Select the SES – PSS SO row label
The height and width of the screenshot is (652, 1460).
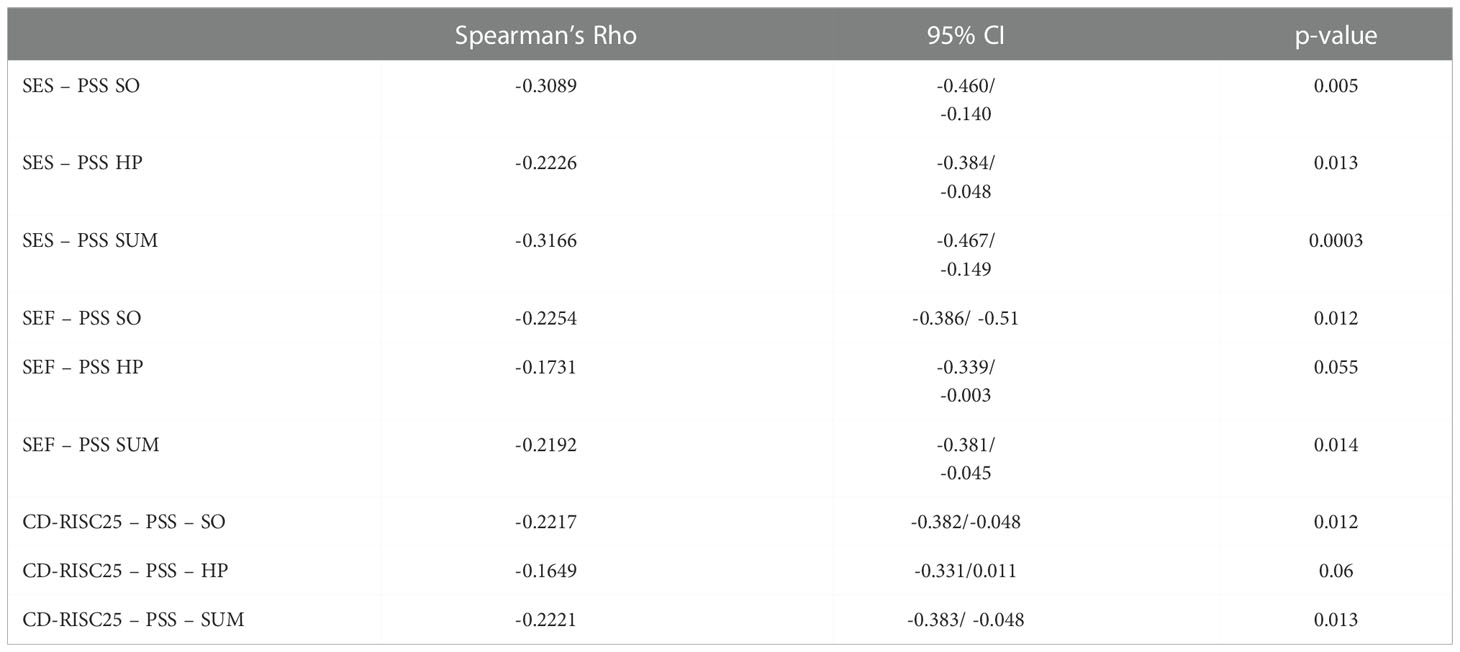(x=81, y=86)
